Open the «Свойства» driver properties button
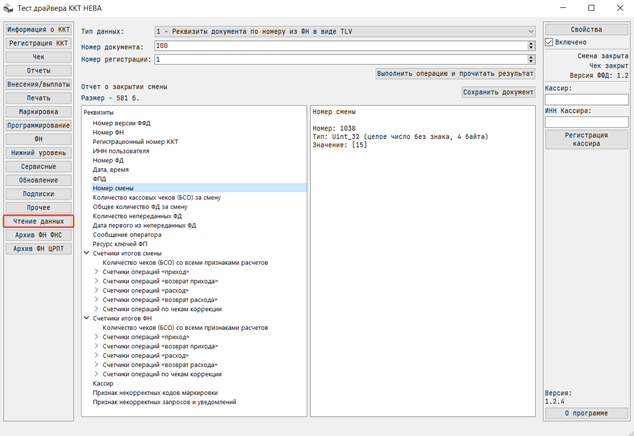The image size is (634, 436). pos(586,30)
